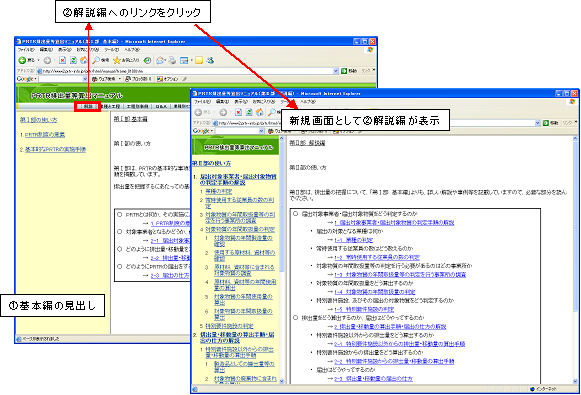Open お気に入り menu in front IE window
The width and height of the screenshot is (581, 395).
264,101
